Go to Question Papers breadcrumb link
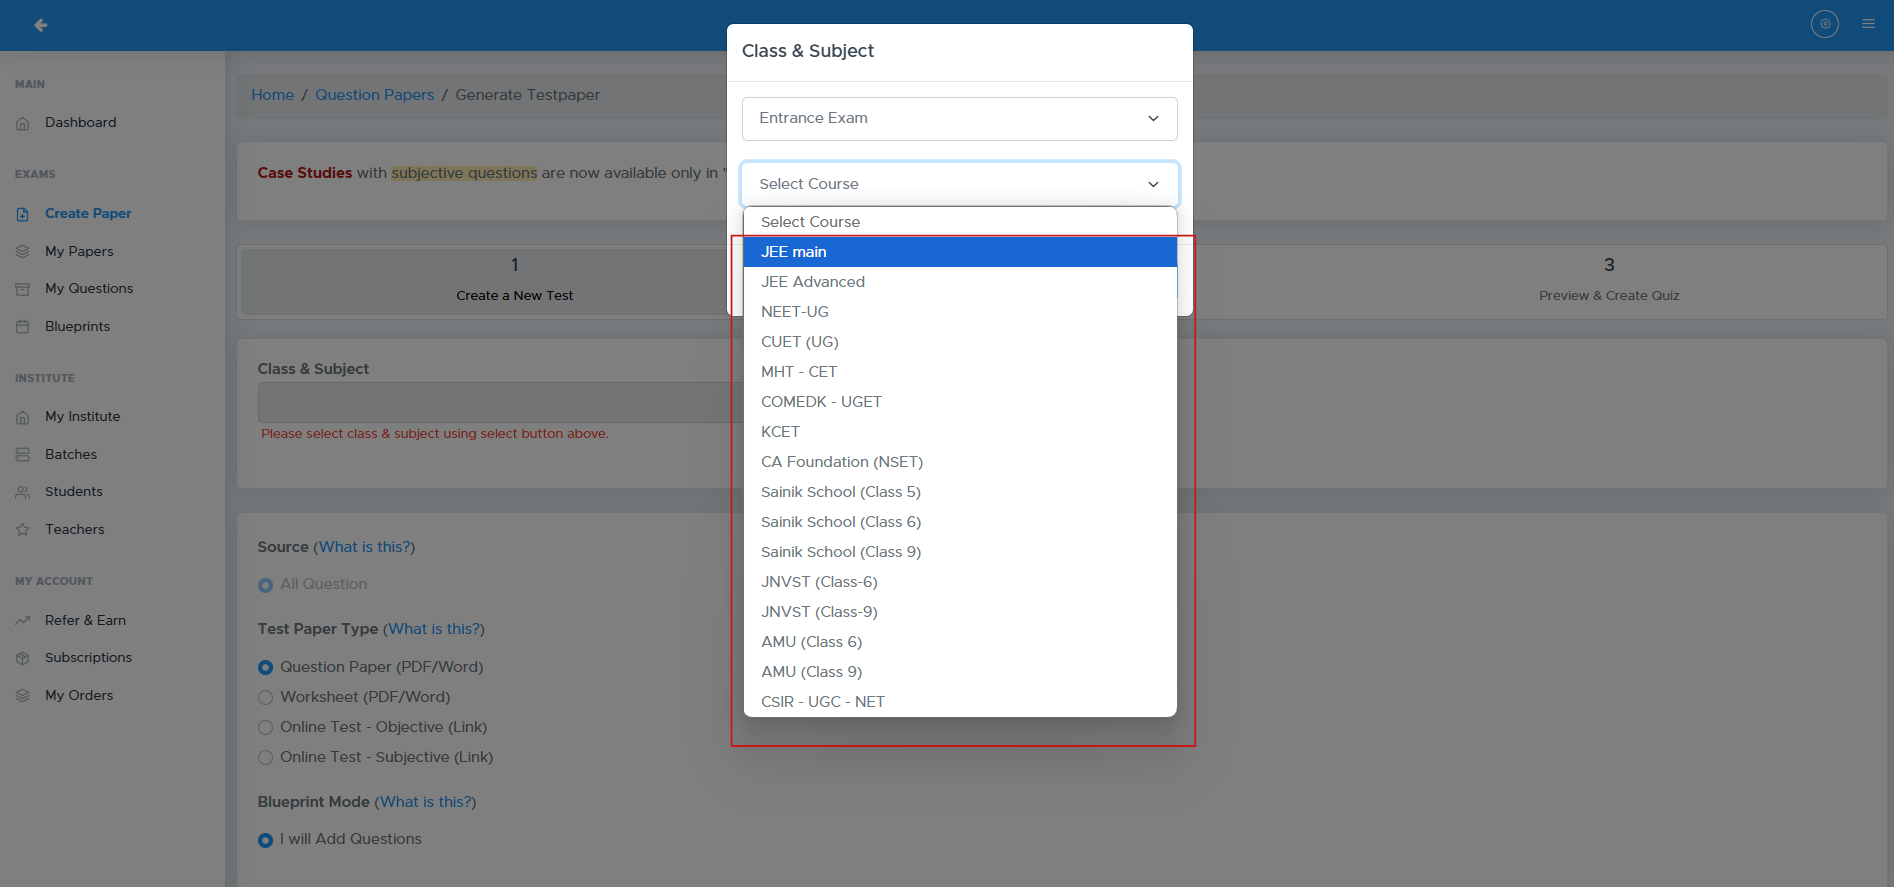 (x=374, y=95)
